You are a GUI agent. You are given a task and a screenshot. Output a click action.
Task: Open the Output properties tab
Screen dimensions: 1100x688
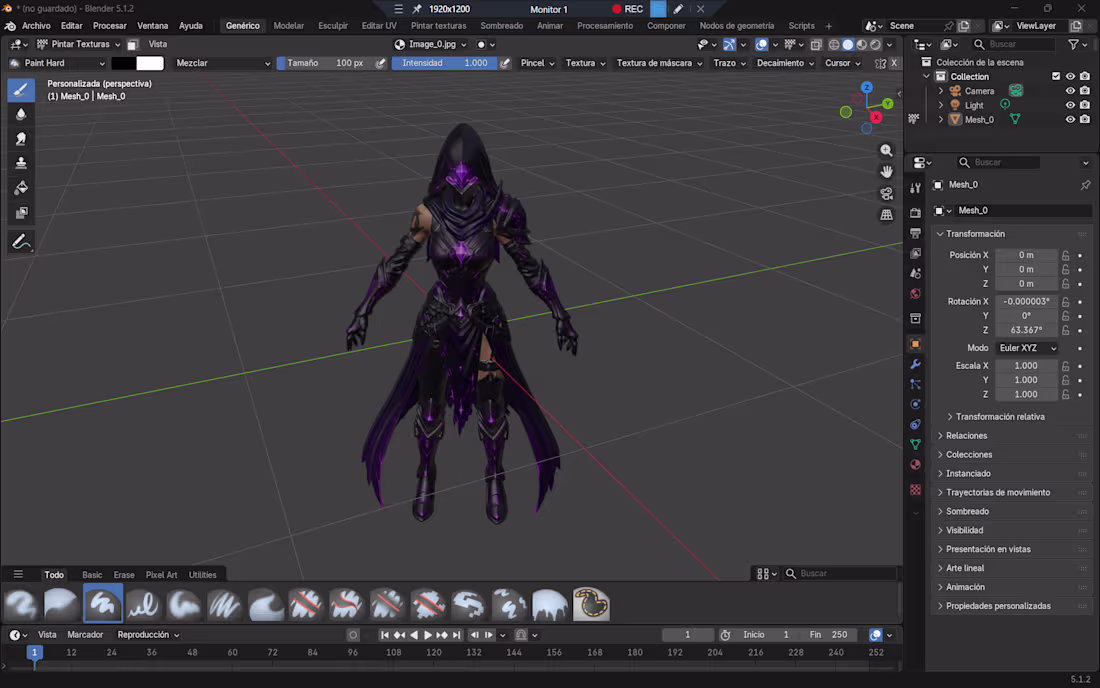tap(915, 233)
